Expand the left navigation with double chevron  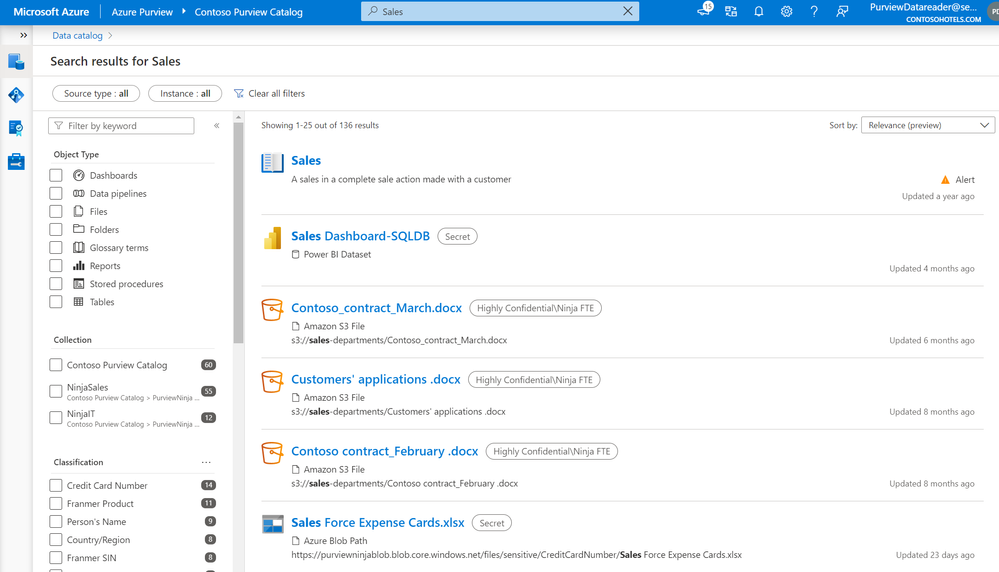click(24, 36)
